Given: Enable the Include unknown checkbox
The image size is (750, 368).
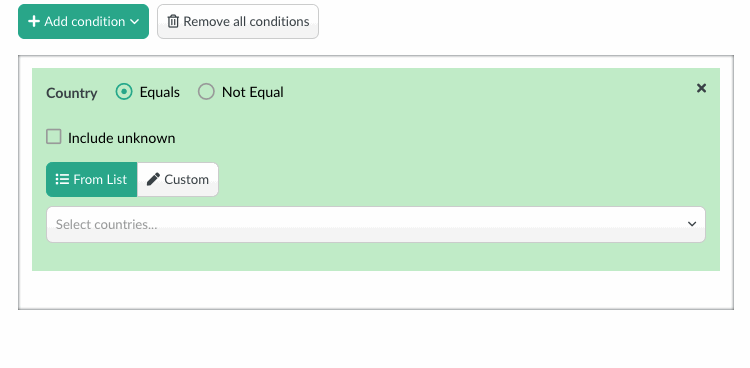Looking at the screenshot, I should coord(54,137).
